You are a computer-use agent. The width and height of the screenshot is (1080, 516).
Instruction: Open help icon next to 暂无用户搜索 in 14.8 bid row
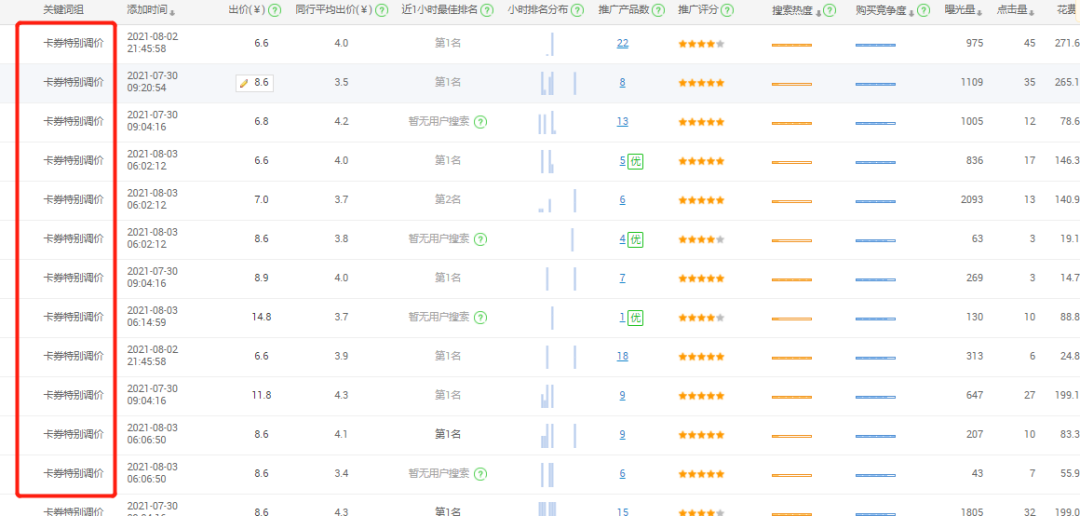[481, 318]
